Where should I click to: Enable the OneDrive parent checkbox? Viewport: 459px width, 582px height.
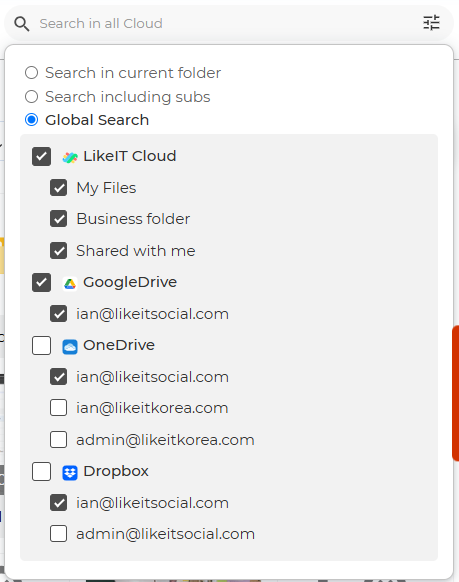click(x=42, y=346)
